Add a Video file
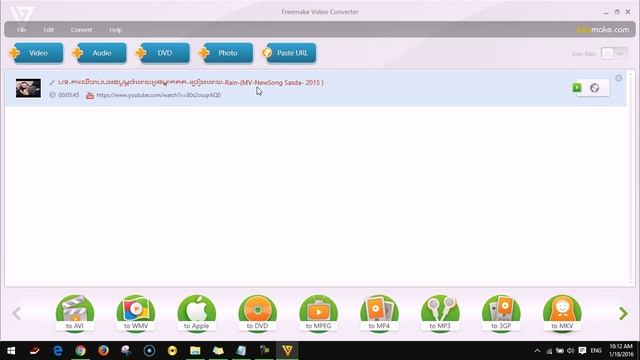Viewport: 640px width, 360px height. [x=36, y=53]
